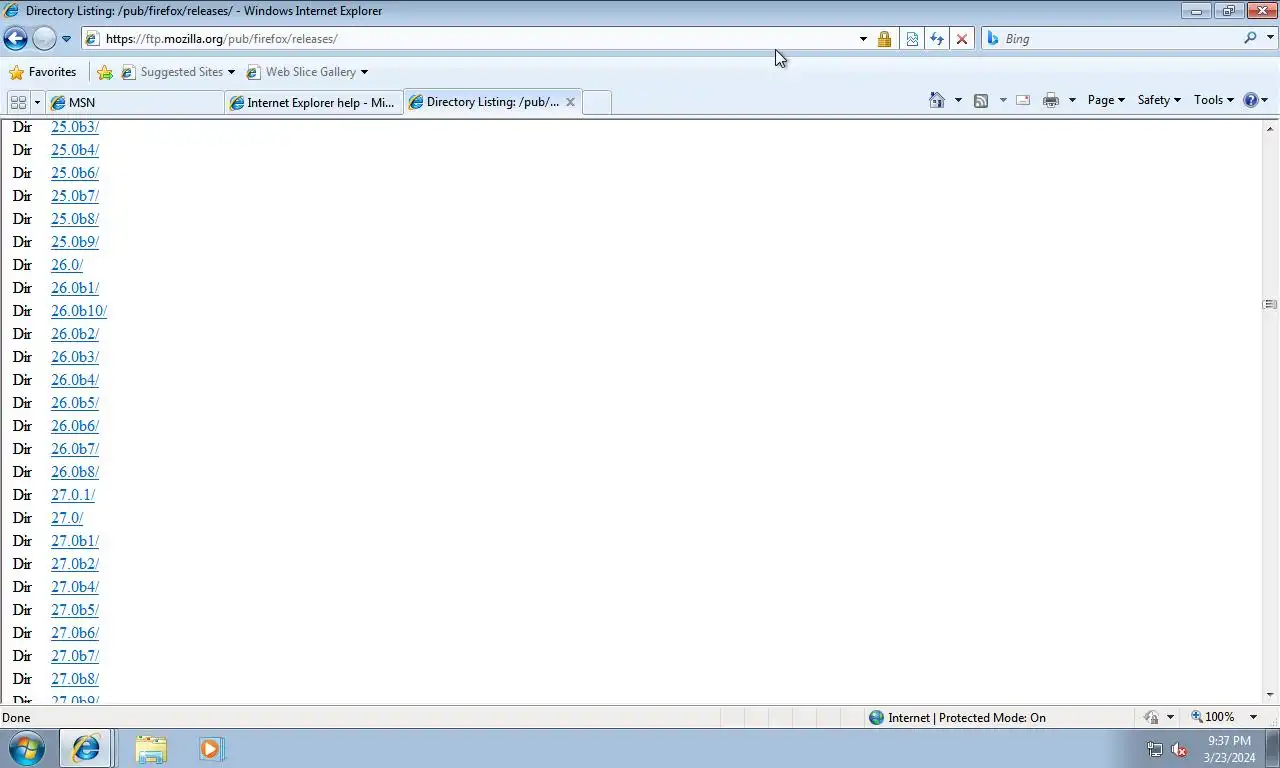The image size is (1280, 768).
Task: Click the Stop loading icon
Action: [x=962, y=39]
